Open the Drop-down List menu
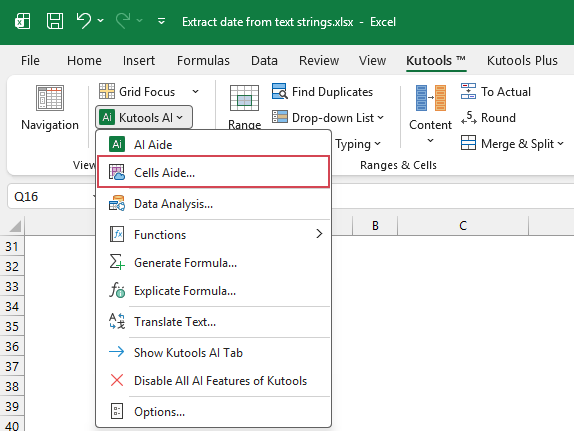The height and width of the screenshot is (431, 574). (x=328, y=118)
